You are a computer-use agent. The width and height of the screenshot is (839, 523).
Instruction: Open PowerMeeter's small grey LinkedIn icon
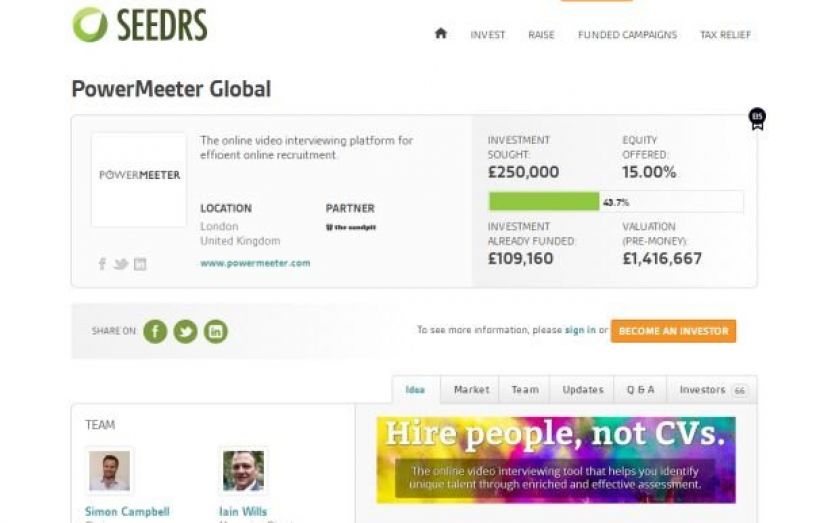click(x=140, y=264)
